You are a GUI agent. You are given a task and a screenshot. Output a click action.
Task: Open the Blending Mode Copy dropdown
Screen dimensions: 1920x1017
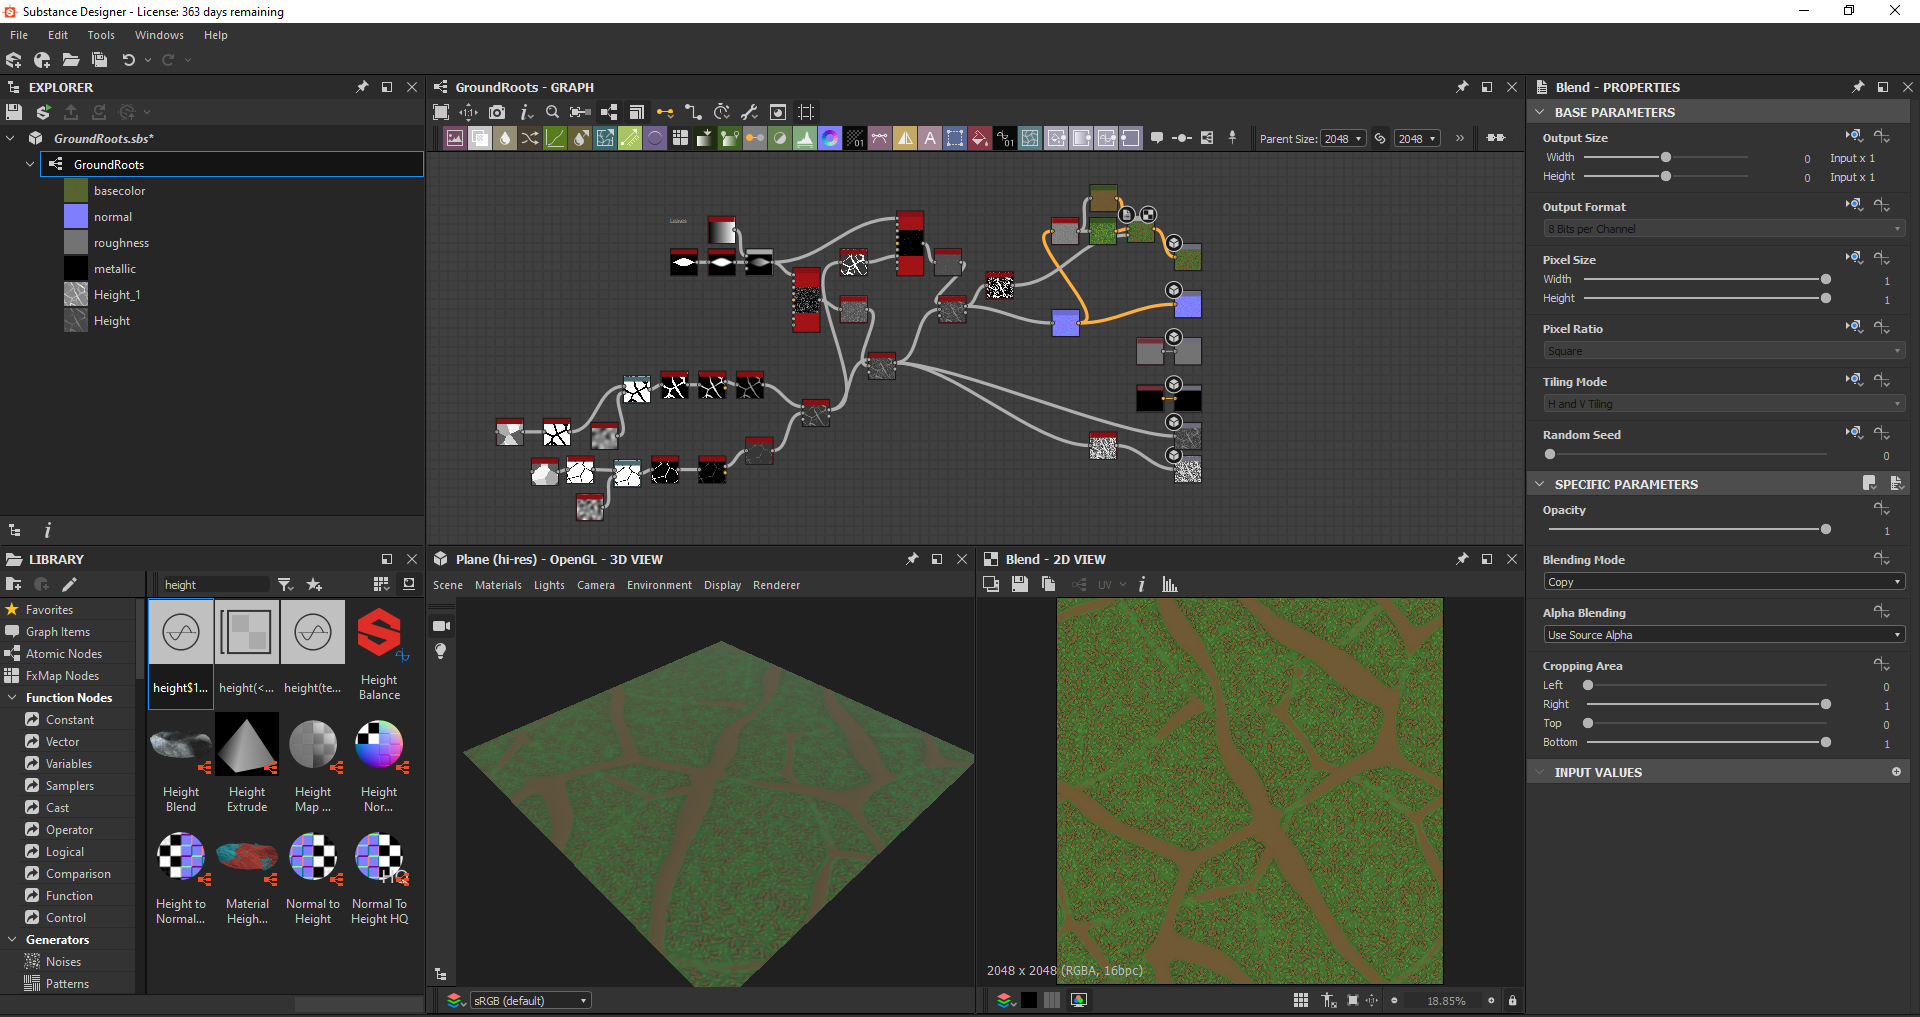pyautogui.click(x=1723, y=582)
